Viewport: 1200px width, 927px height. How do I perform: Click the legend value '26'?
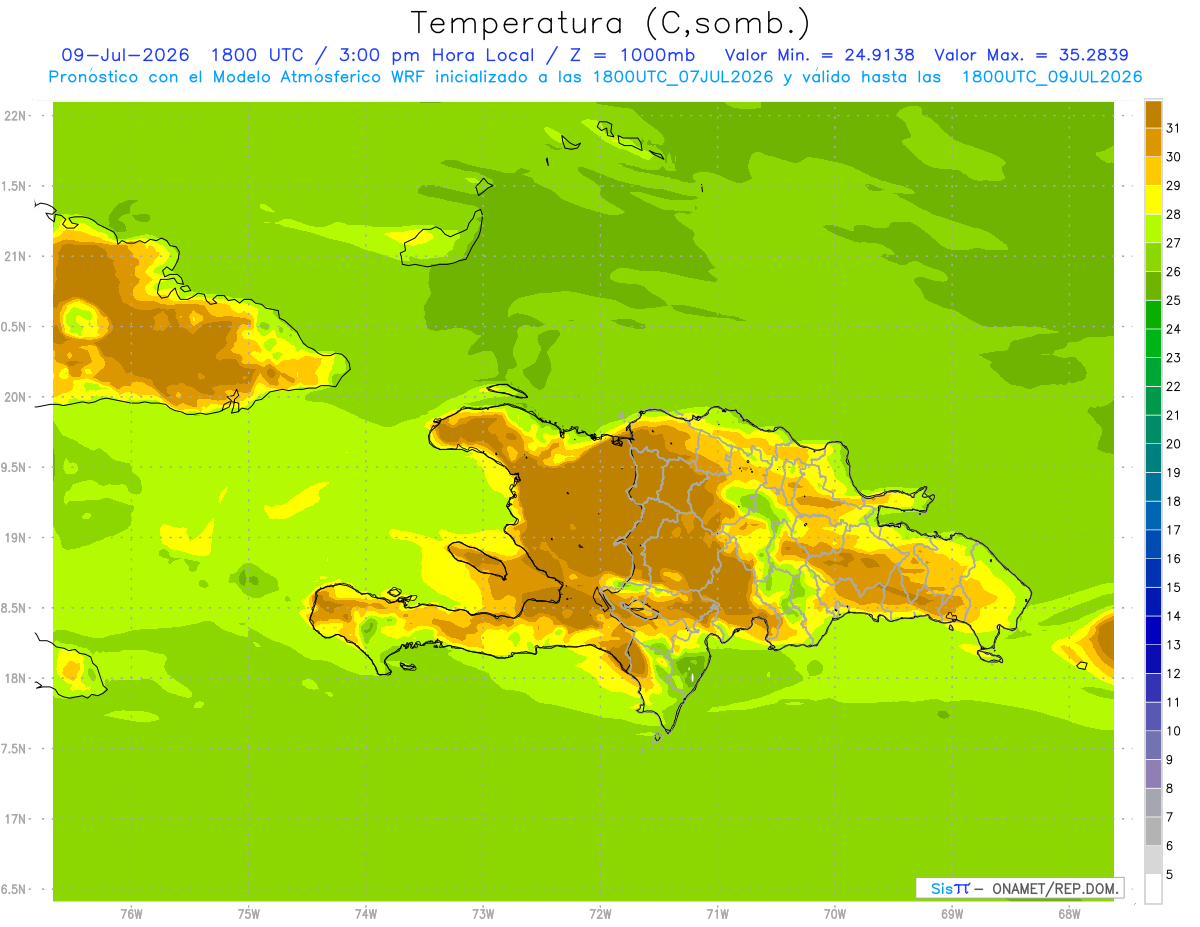1174,271
